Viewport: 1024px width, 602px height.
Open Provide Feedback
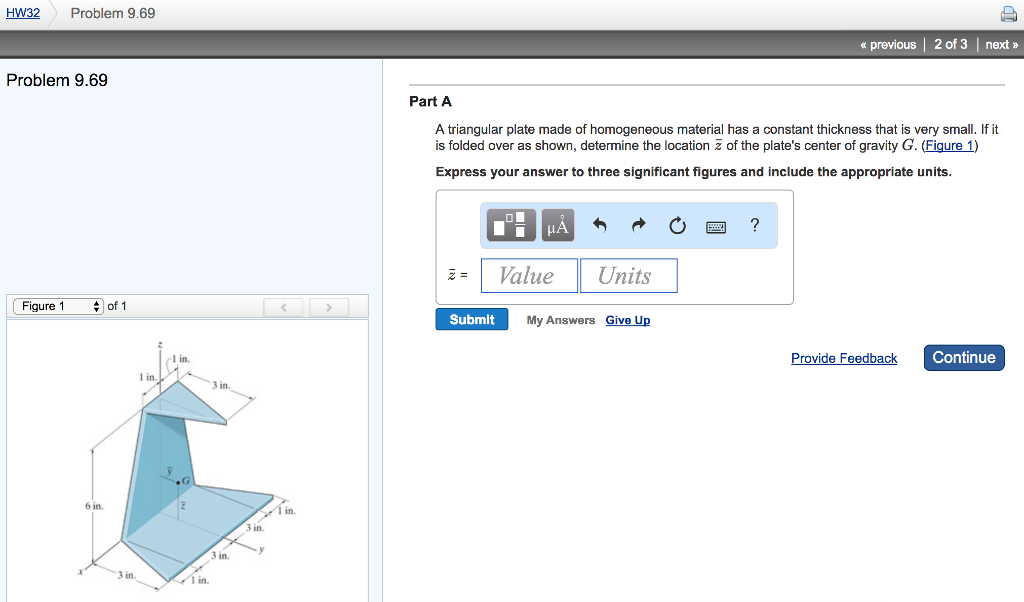[843, 358]
